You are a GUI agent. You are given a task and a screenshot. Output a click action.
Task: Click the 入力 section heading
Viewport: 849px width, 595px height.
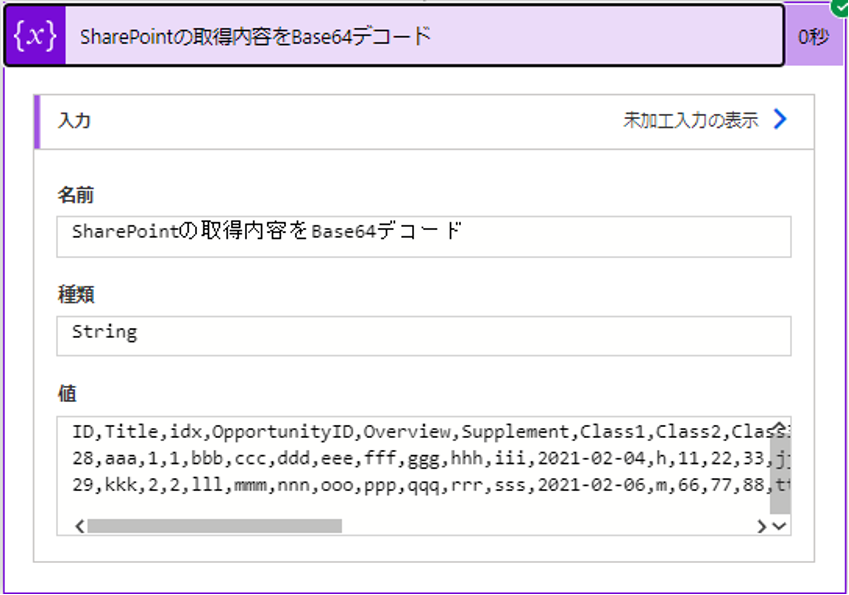[x=74, y=120]
